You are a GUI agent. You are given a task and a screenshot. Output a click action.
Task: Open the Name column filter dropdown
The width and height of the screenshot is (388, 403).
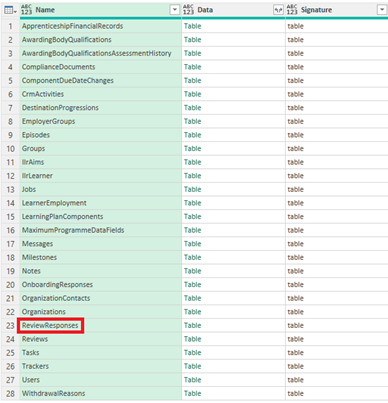point(175,10)
